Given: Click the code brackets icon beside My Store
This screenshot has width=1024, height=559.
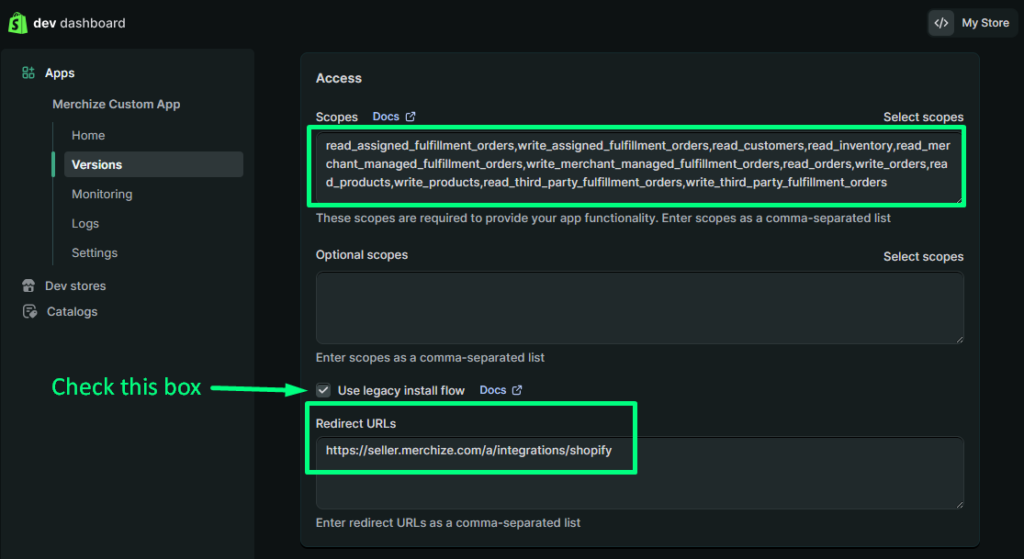Looking at the screenshot, I should click(x=940, y=23).
